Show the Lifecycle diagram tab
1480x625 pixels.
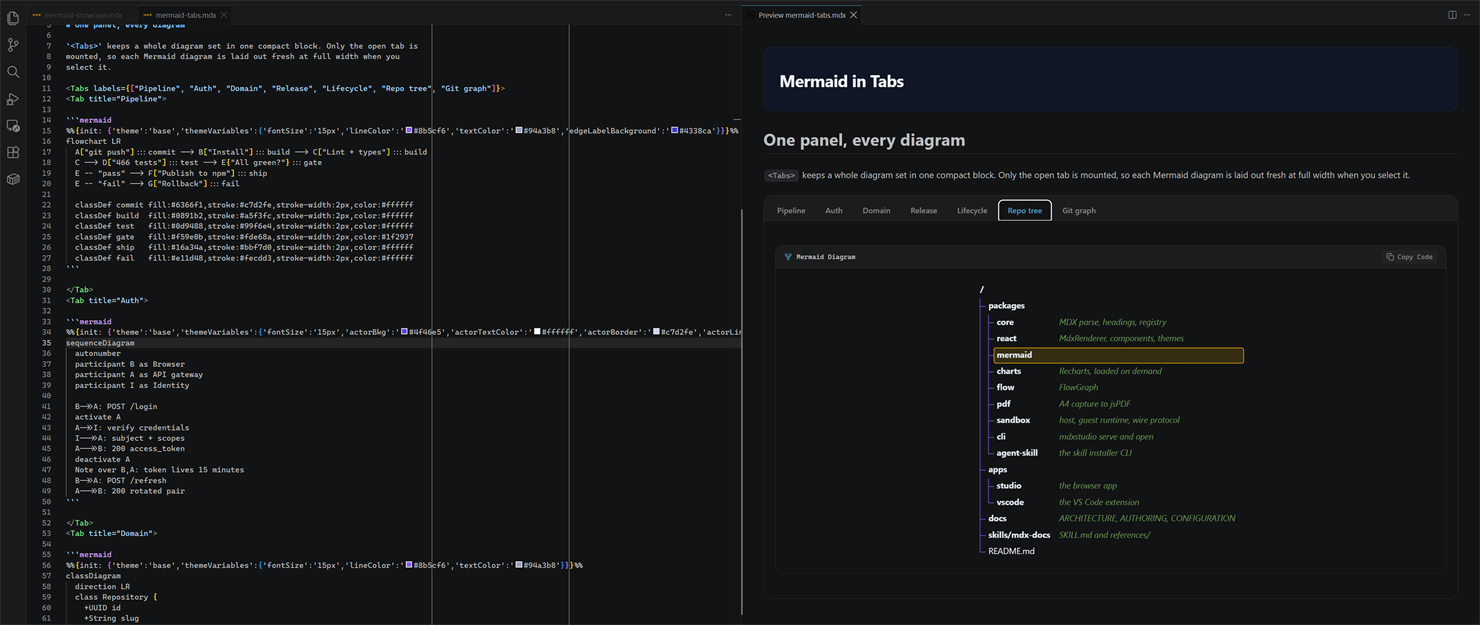[972, 211]
